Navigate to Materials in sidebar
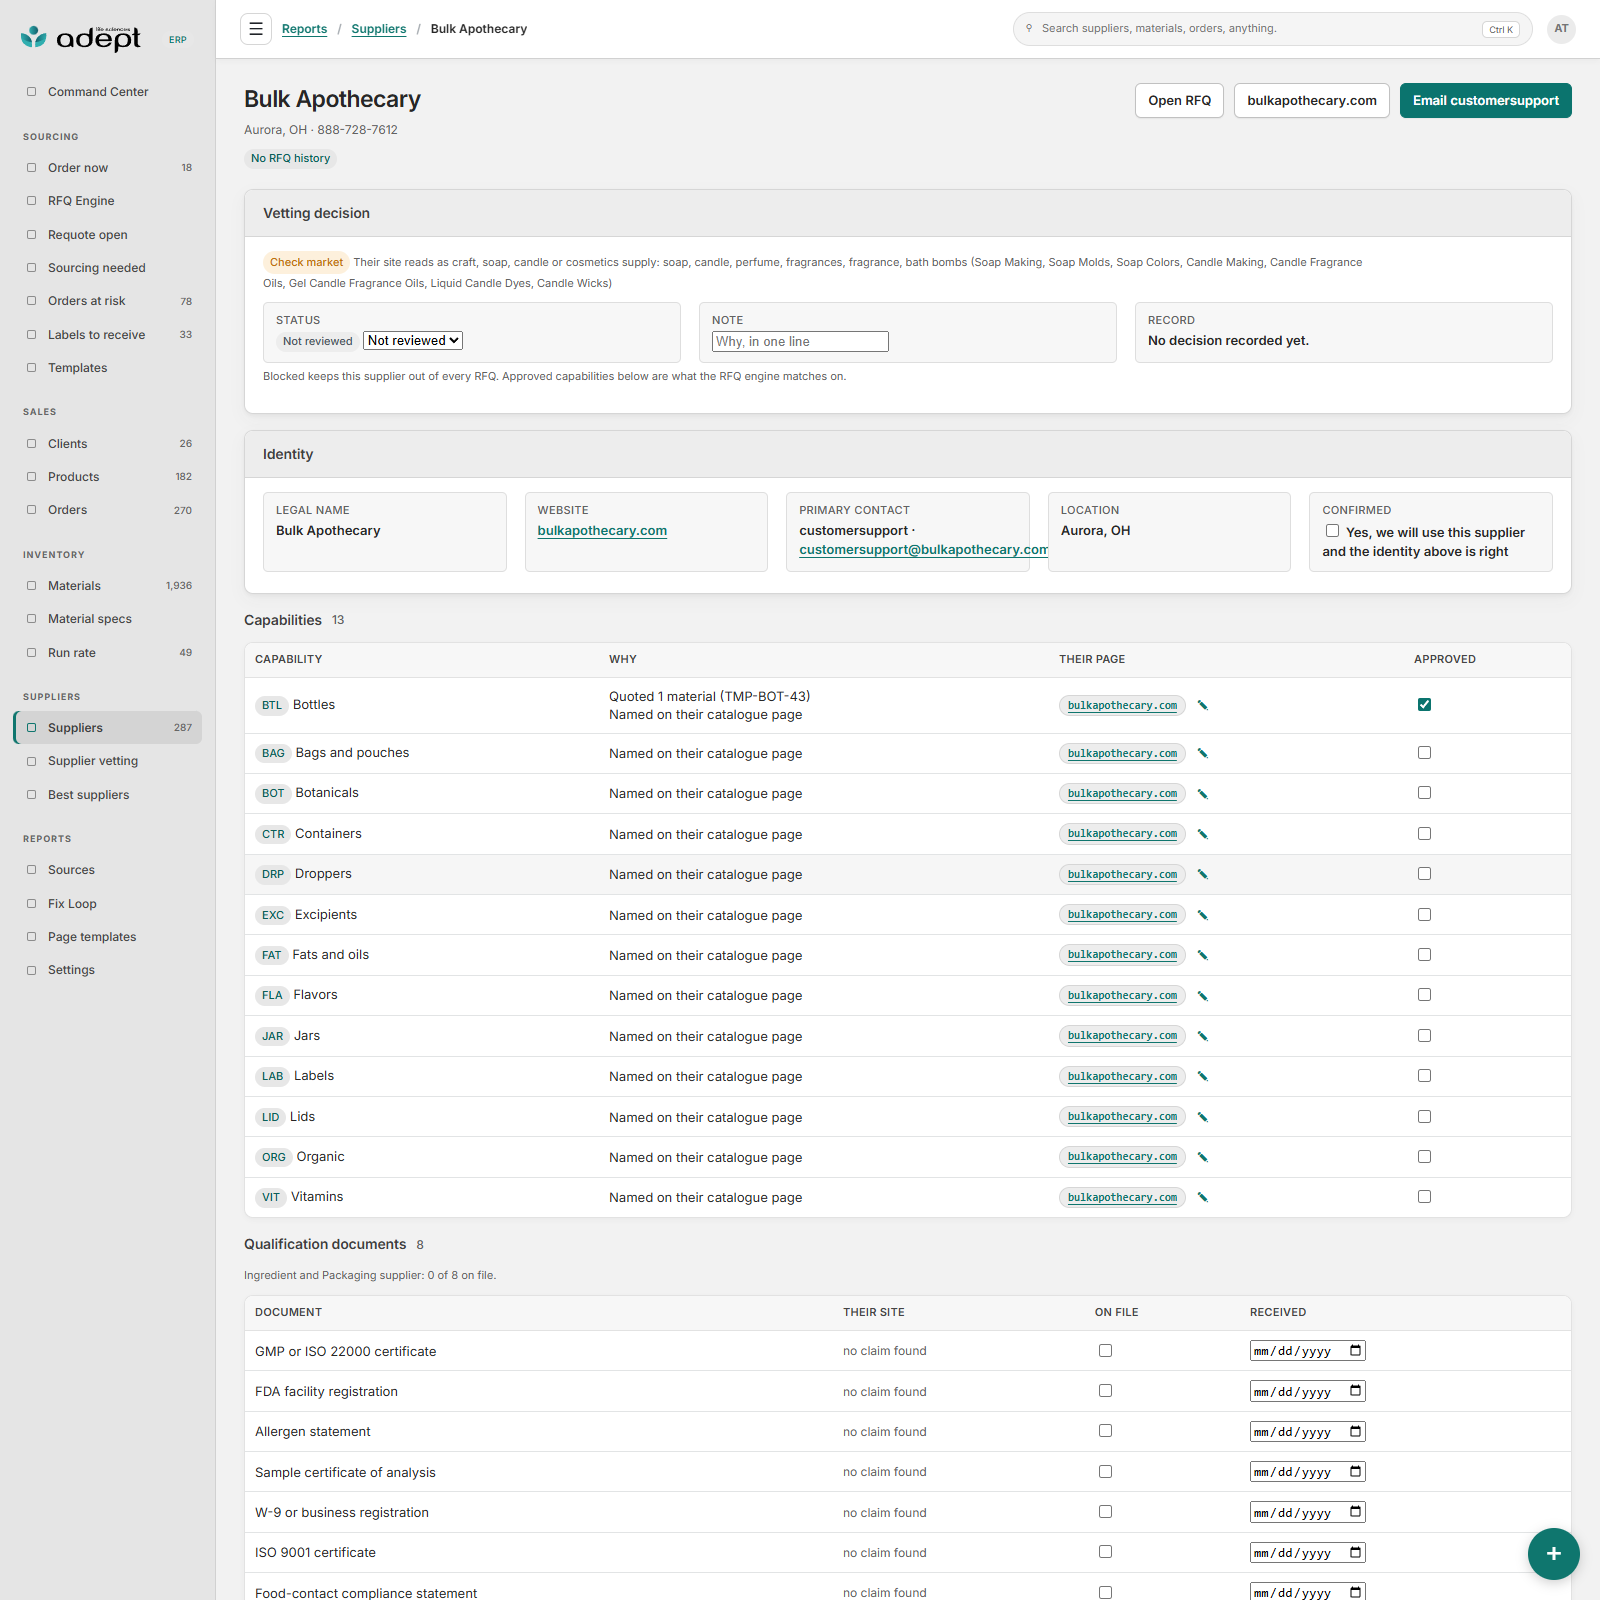The image size is (1600, 1600). coord(108,586)
